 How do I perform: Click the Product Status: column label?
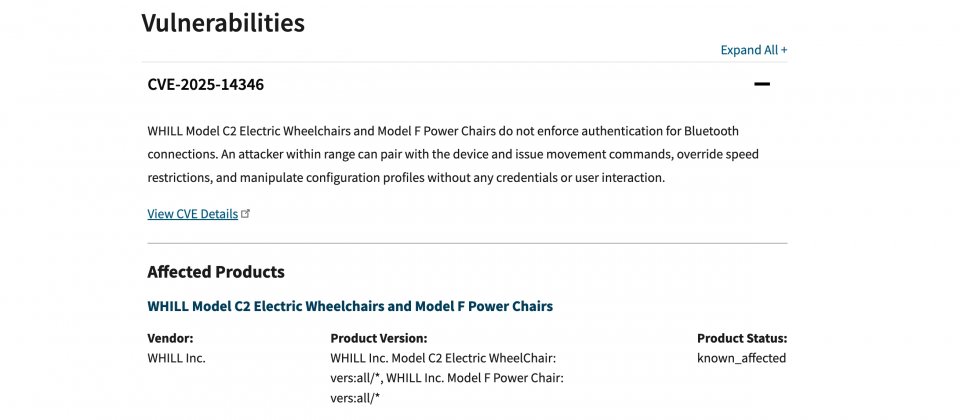click(742, 338)
